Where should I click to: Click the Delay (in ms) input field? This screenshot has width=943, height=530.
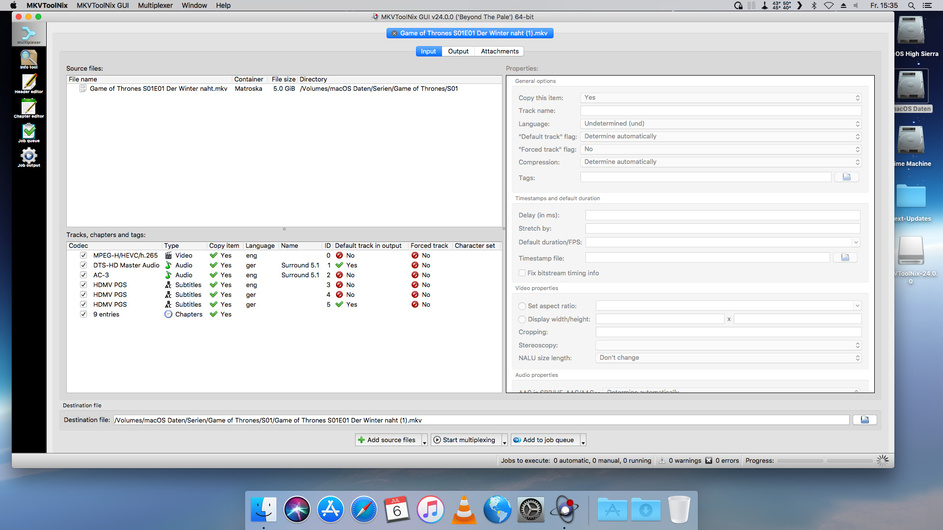tap(723, 215)
